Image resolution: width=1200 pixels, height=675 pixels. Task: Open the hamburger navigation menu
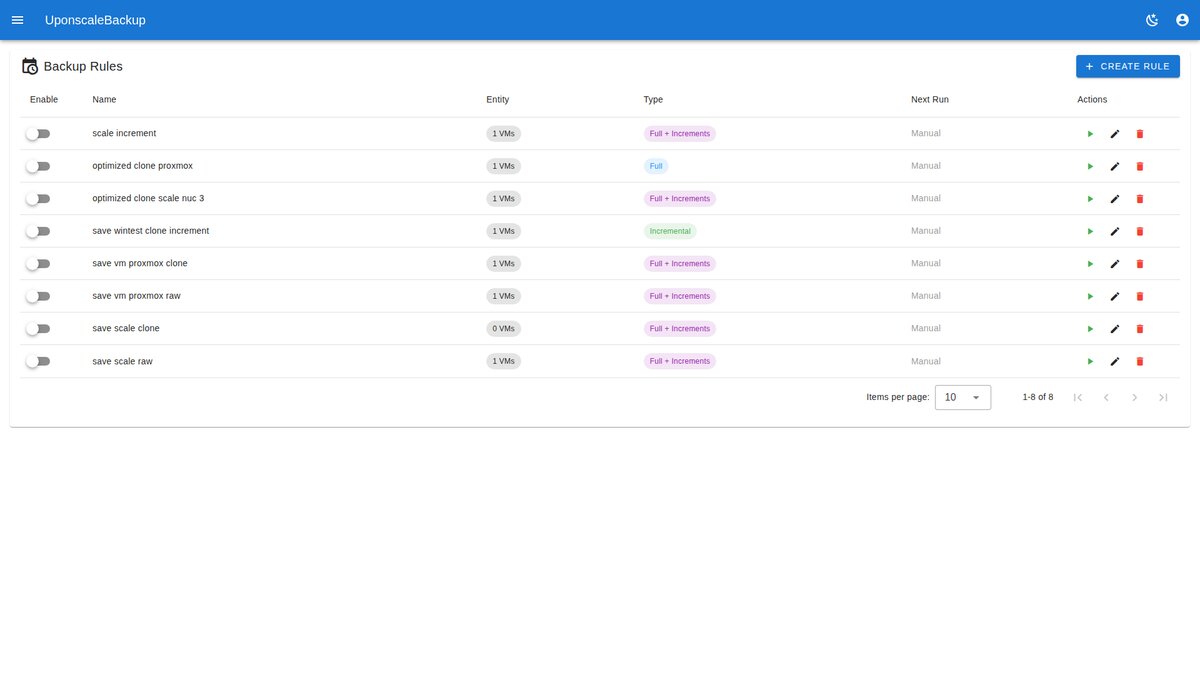coord(17,20)
